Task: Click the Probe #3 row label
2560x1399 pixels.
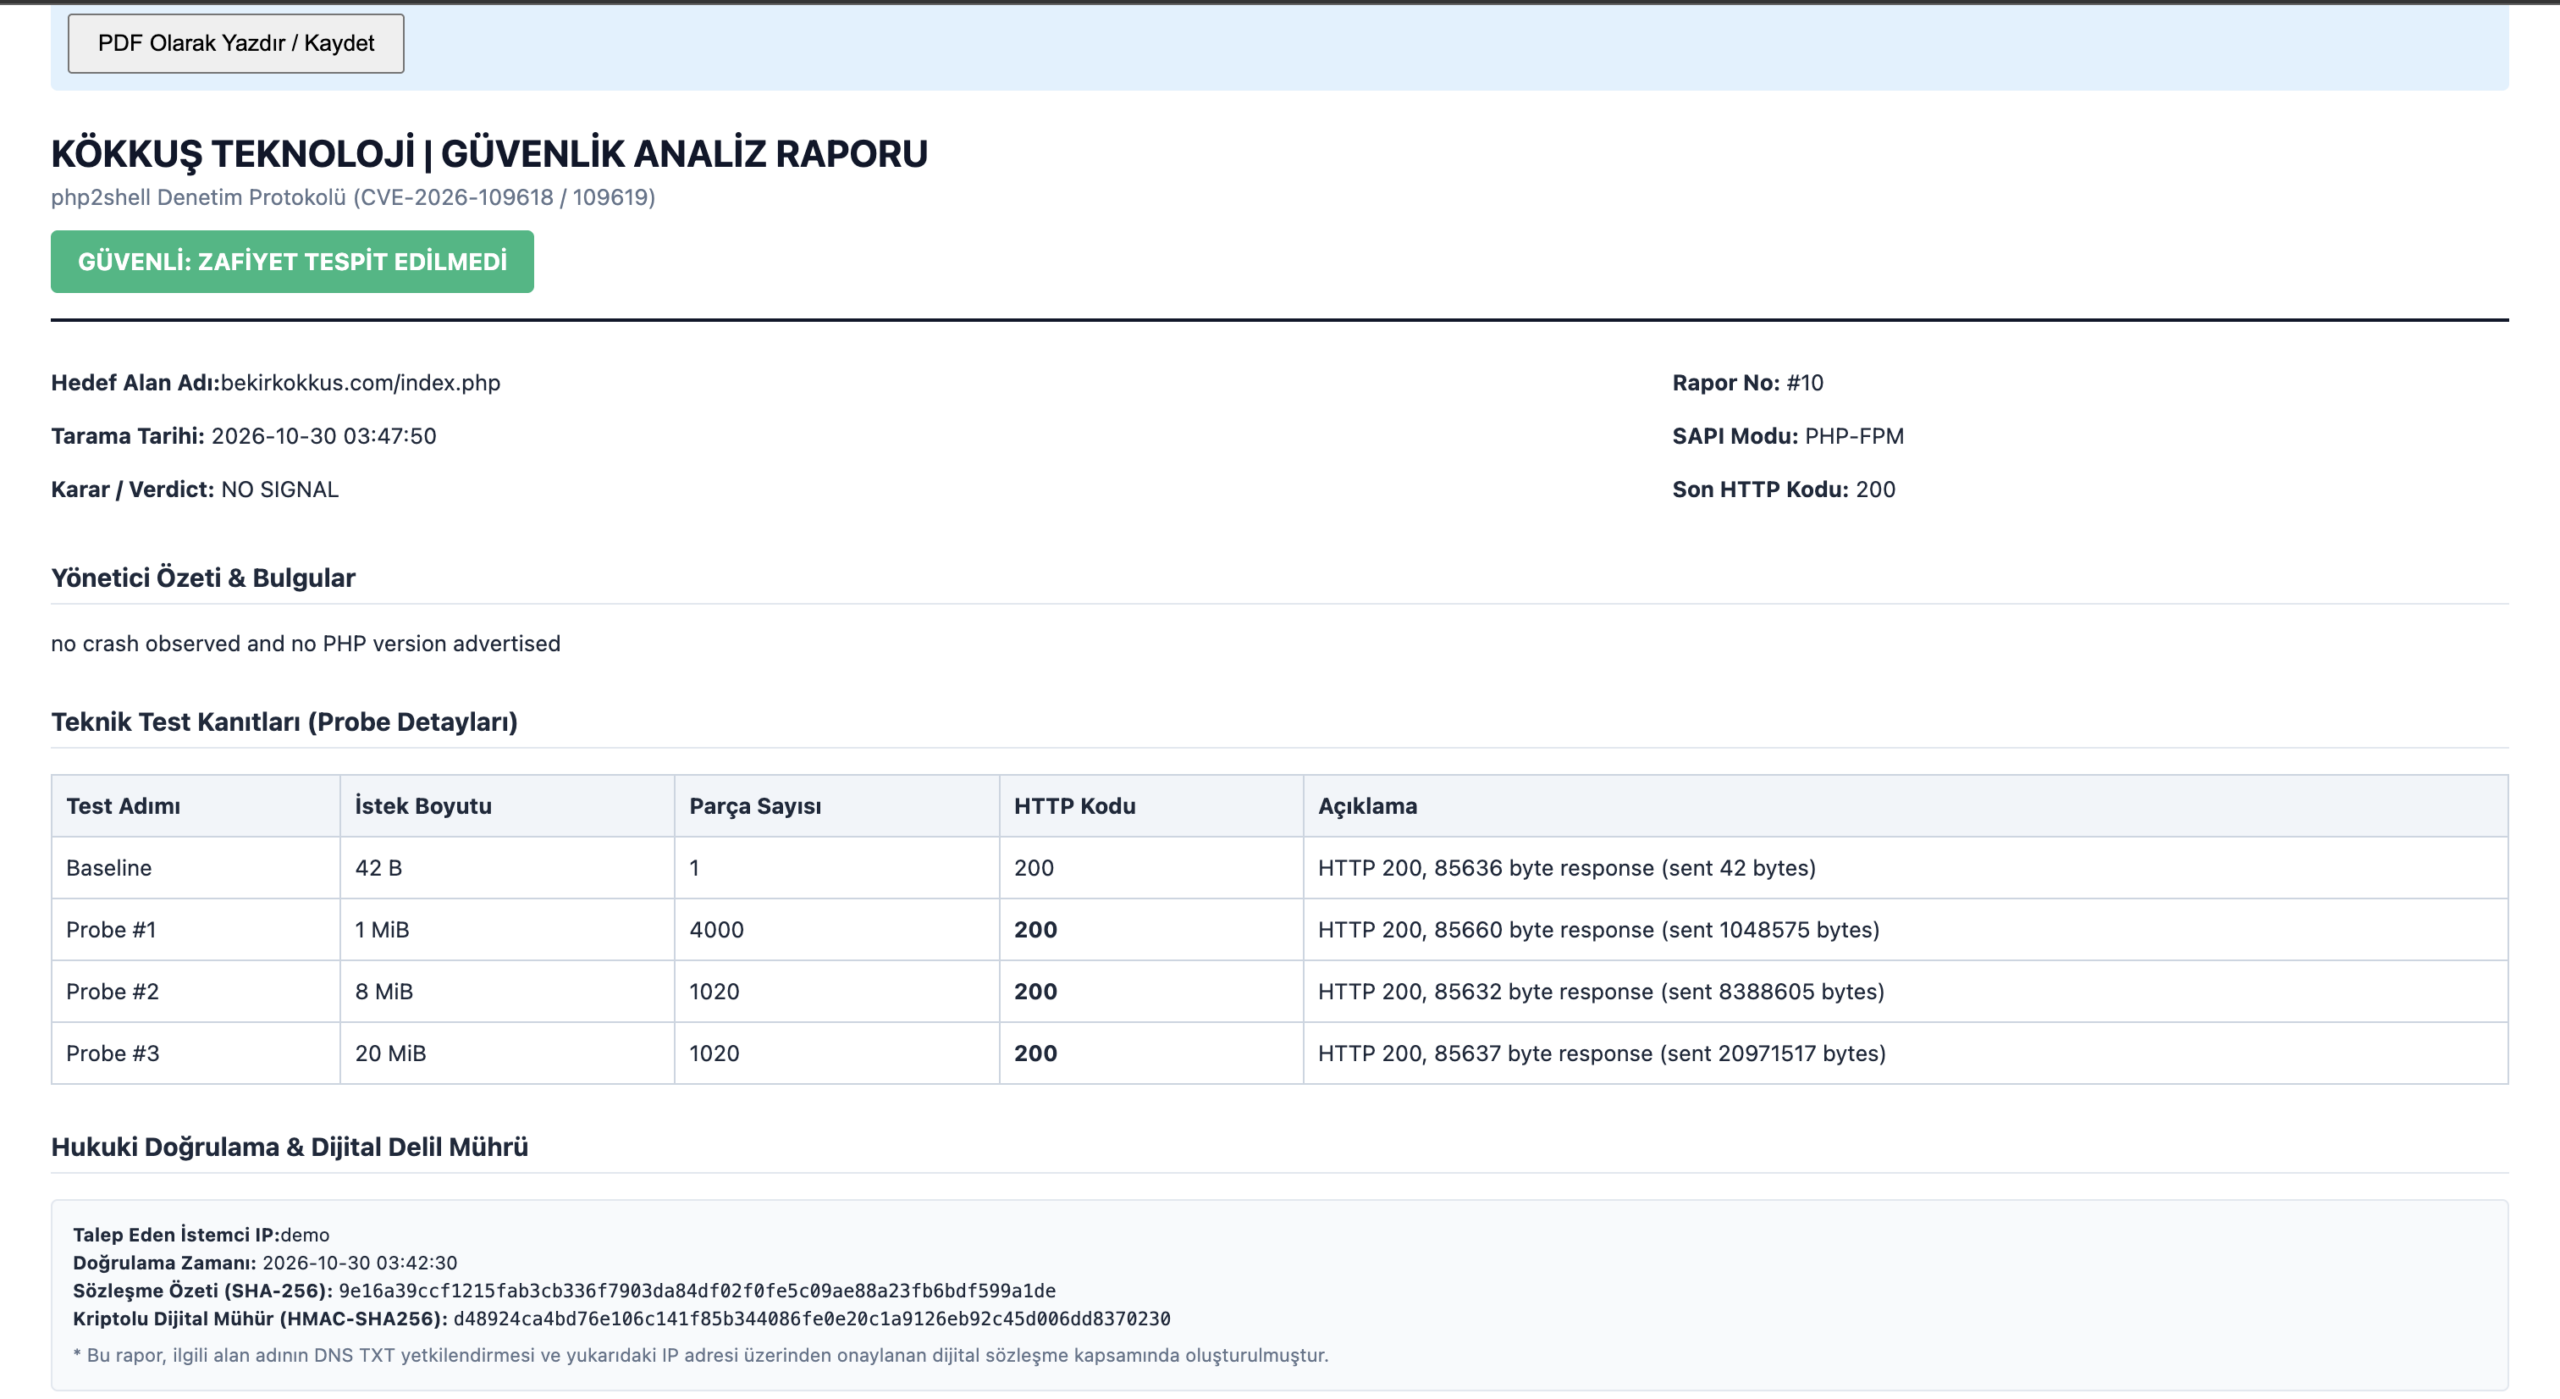Action: pos(113,1054)
